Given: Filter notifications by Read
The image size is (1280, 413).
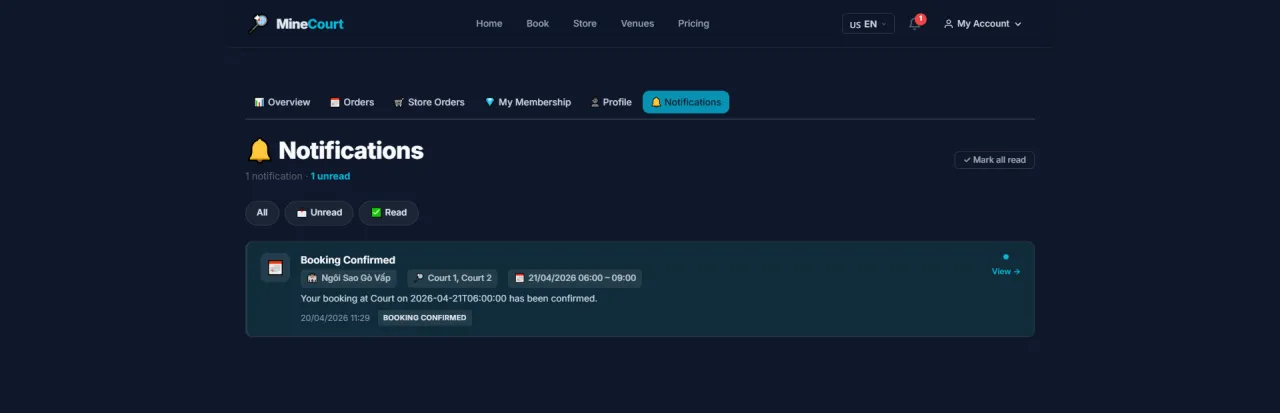Looking at the screenshot, I should coord(388,213).
